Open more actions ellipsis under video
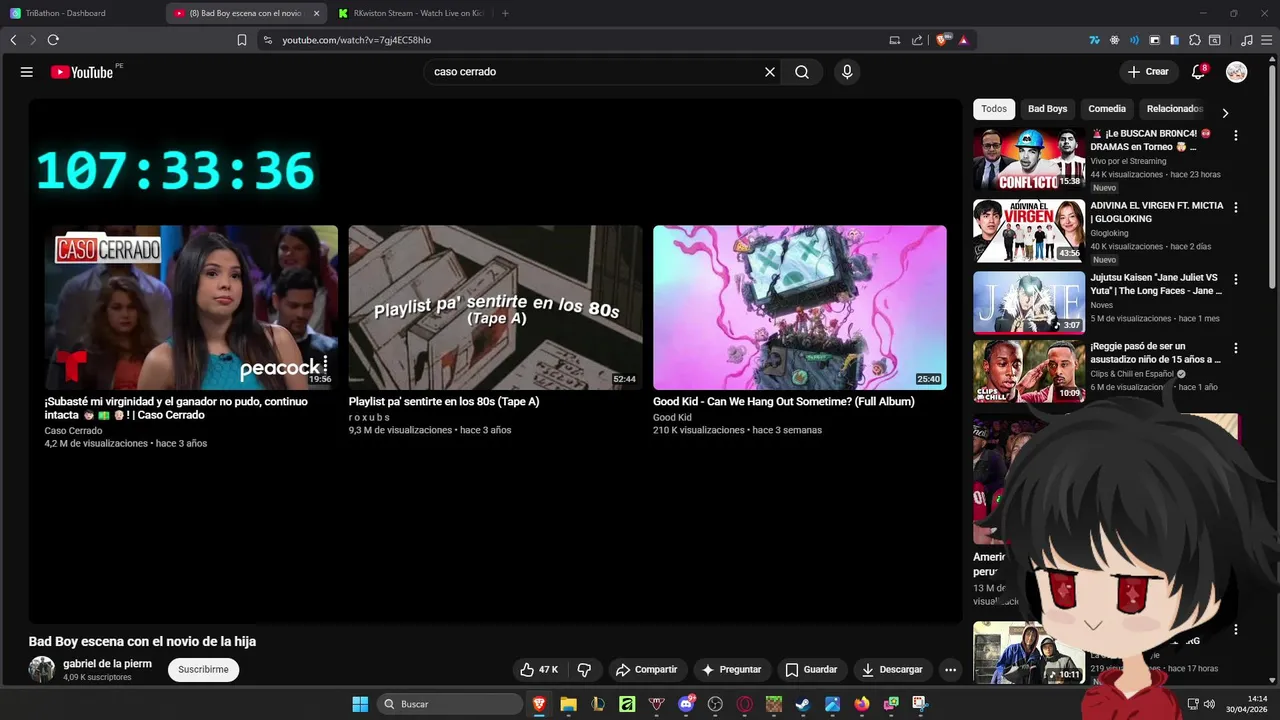The height and width of the screenshot is (720, 1280). pyautogui.click(x=950, y=670)
